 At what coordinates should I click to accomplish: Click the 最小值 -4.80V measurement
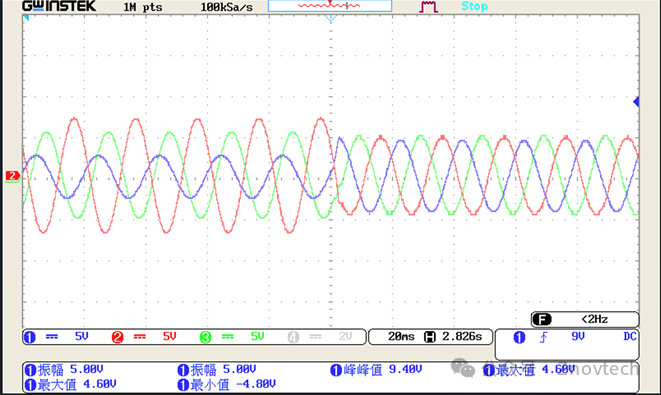[226, 384]
